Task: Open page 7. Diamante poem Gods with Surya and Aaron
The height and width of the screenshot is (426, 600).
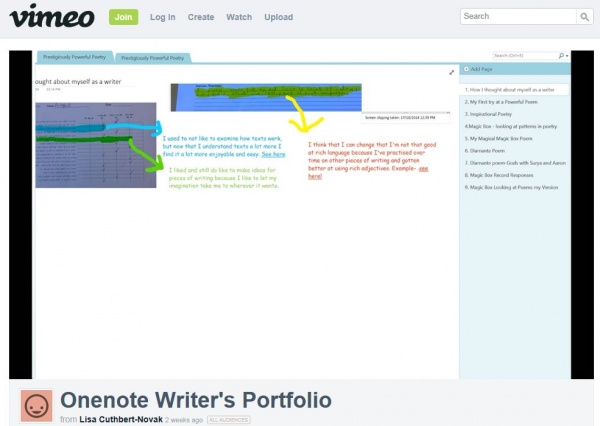Action: (514, 163)
